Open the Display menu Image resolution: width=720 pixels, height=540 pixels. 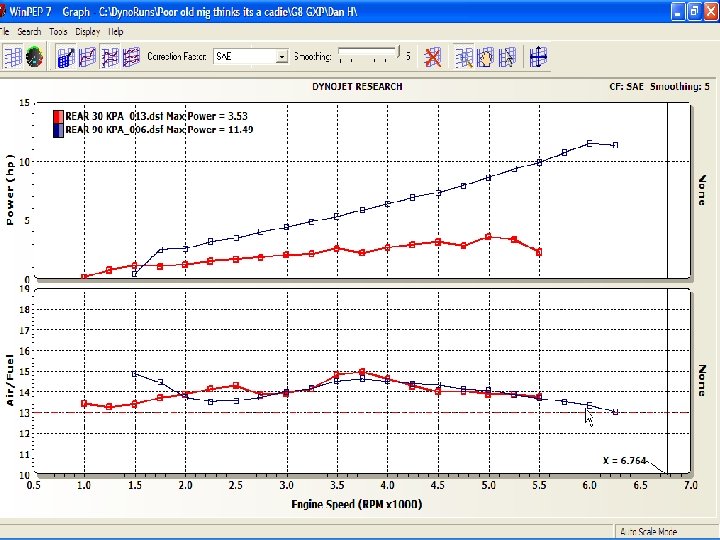point(88,32)
